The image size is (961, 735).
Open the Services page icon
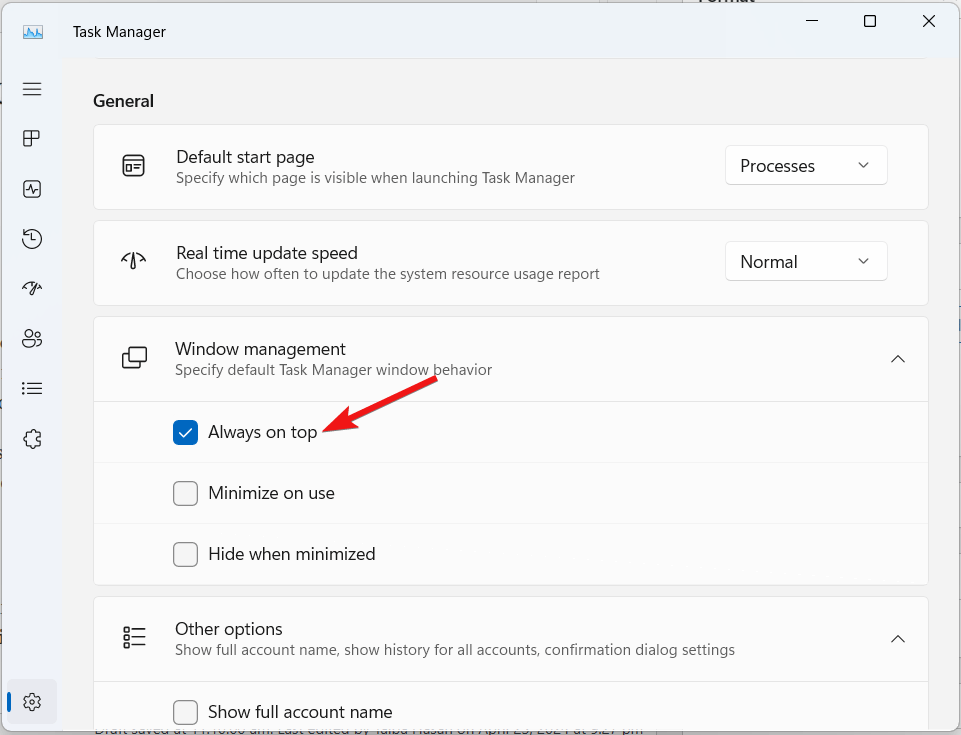pos(32,438)
